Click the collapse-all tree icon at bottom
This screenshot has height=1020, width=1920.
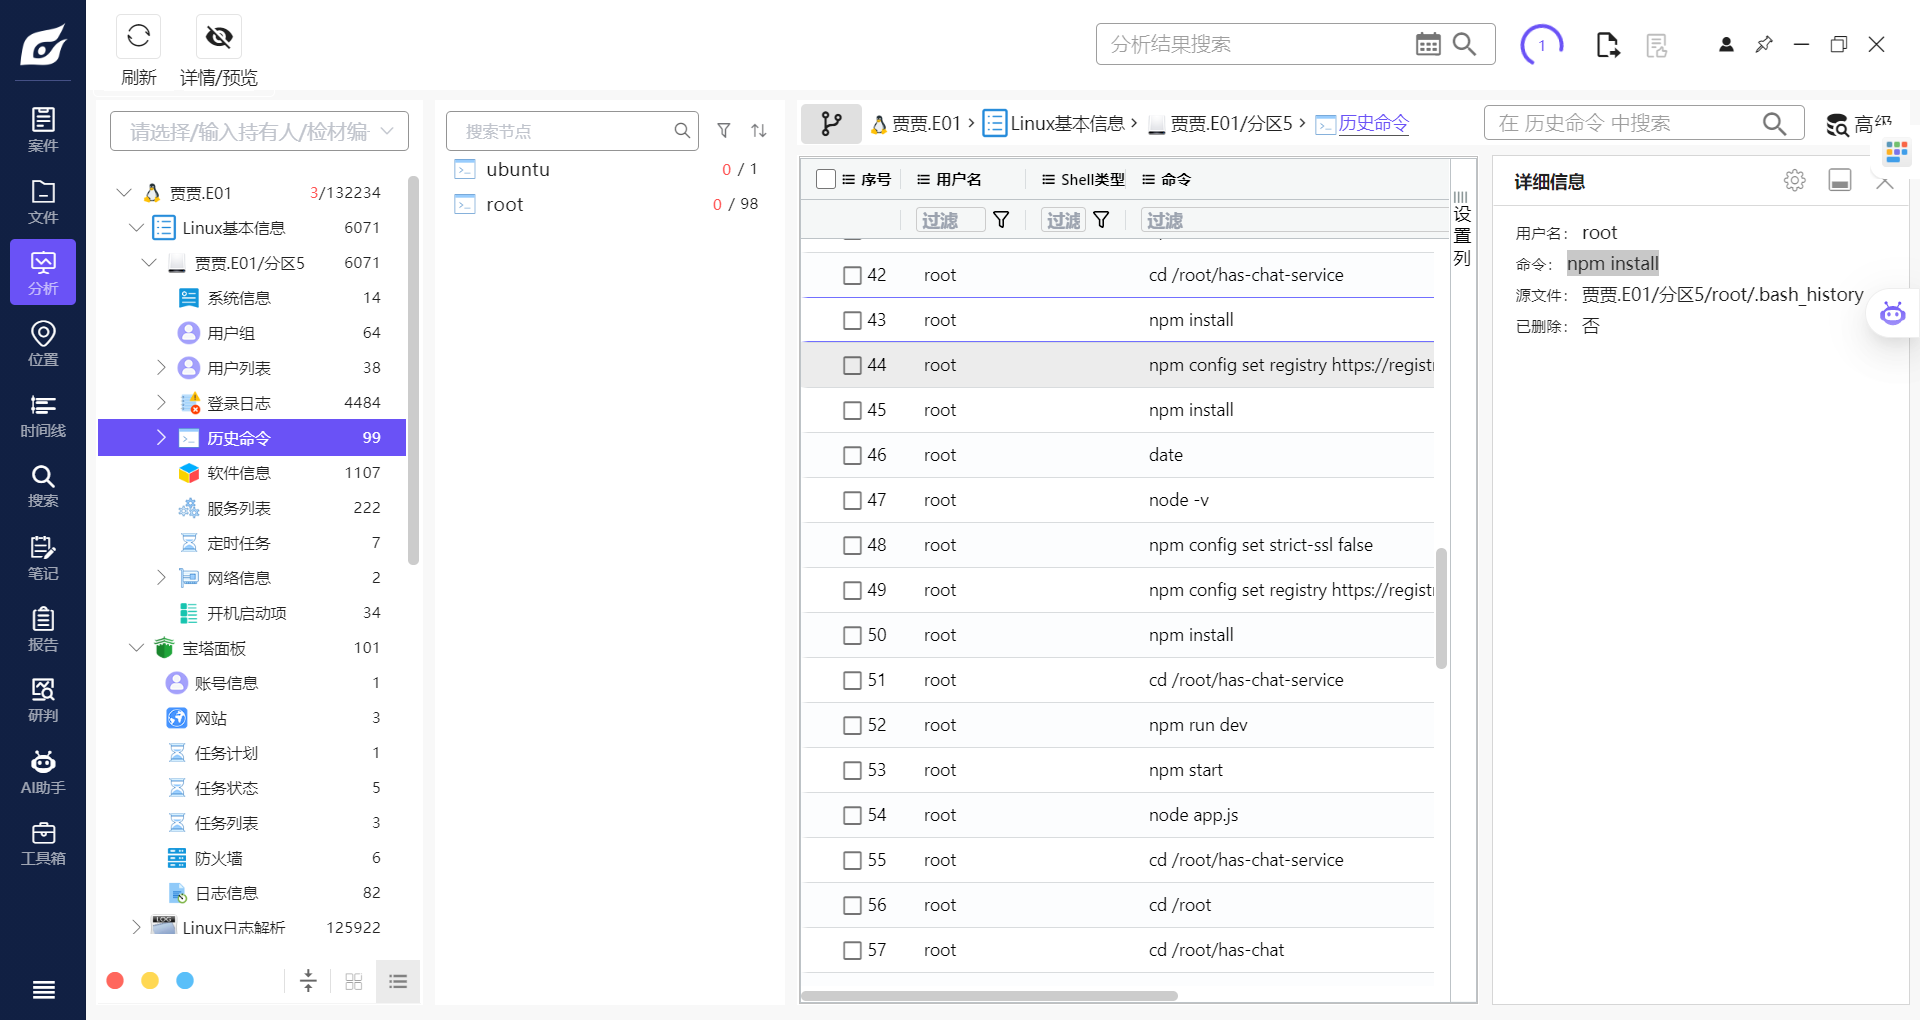coord(308,981)
